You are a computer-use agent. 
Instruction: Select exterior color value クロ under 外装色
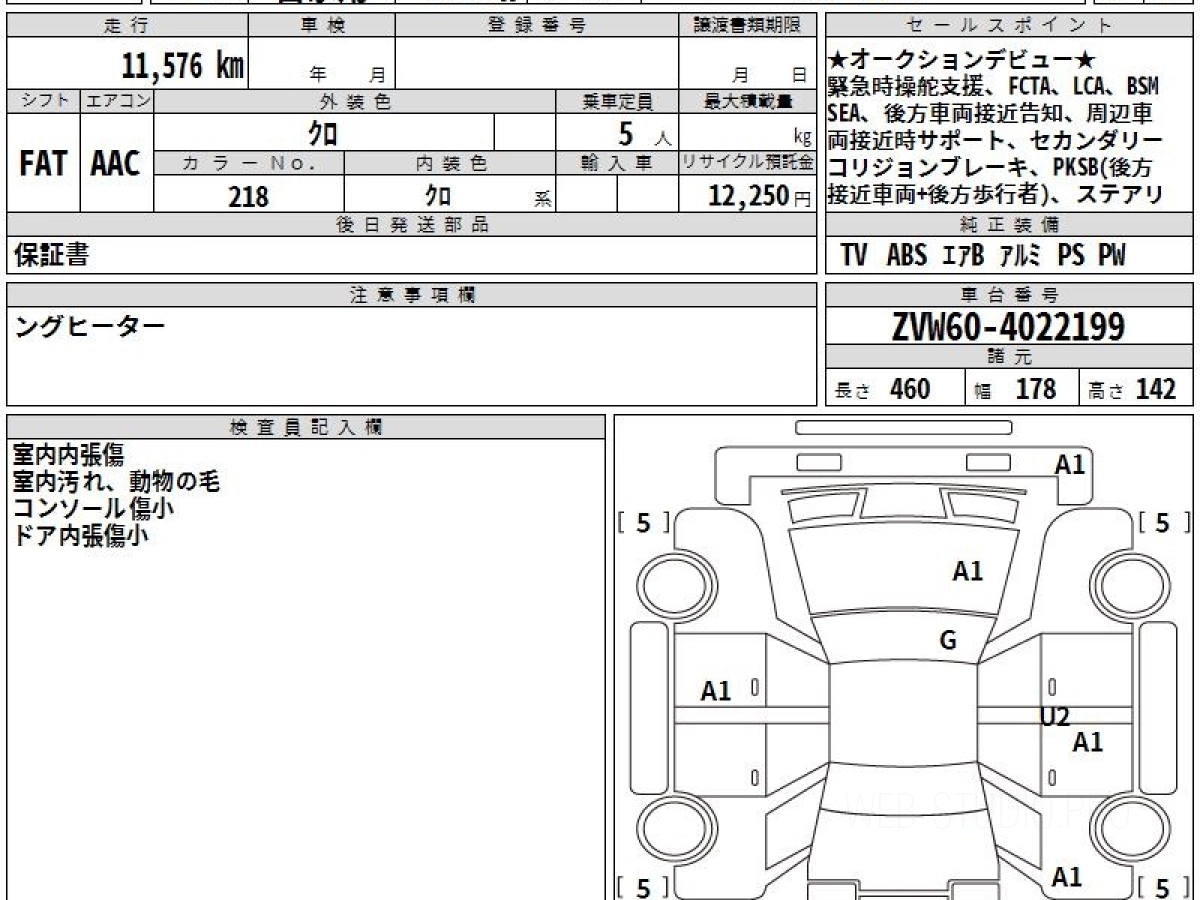(x=323, y=133)
